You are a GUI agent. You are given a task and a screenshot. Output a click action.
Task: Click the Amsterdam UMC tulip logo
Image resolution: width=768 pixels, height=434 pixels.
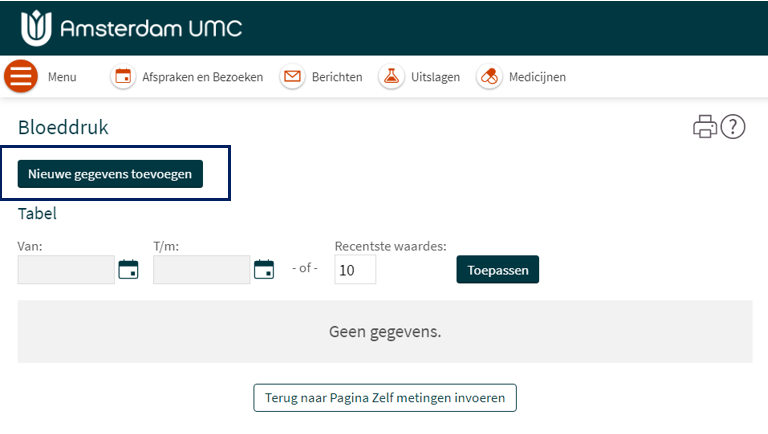coord(36,28)
